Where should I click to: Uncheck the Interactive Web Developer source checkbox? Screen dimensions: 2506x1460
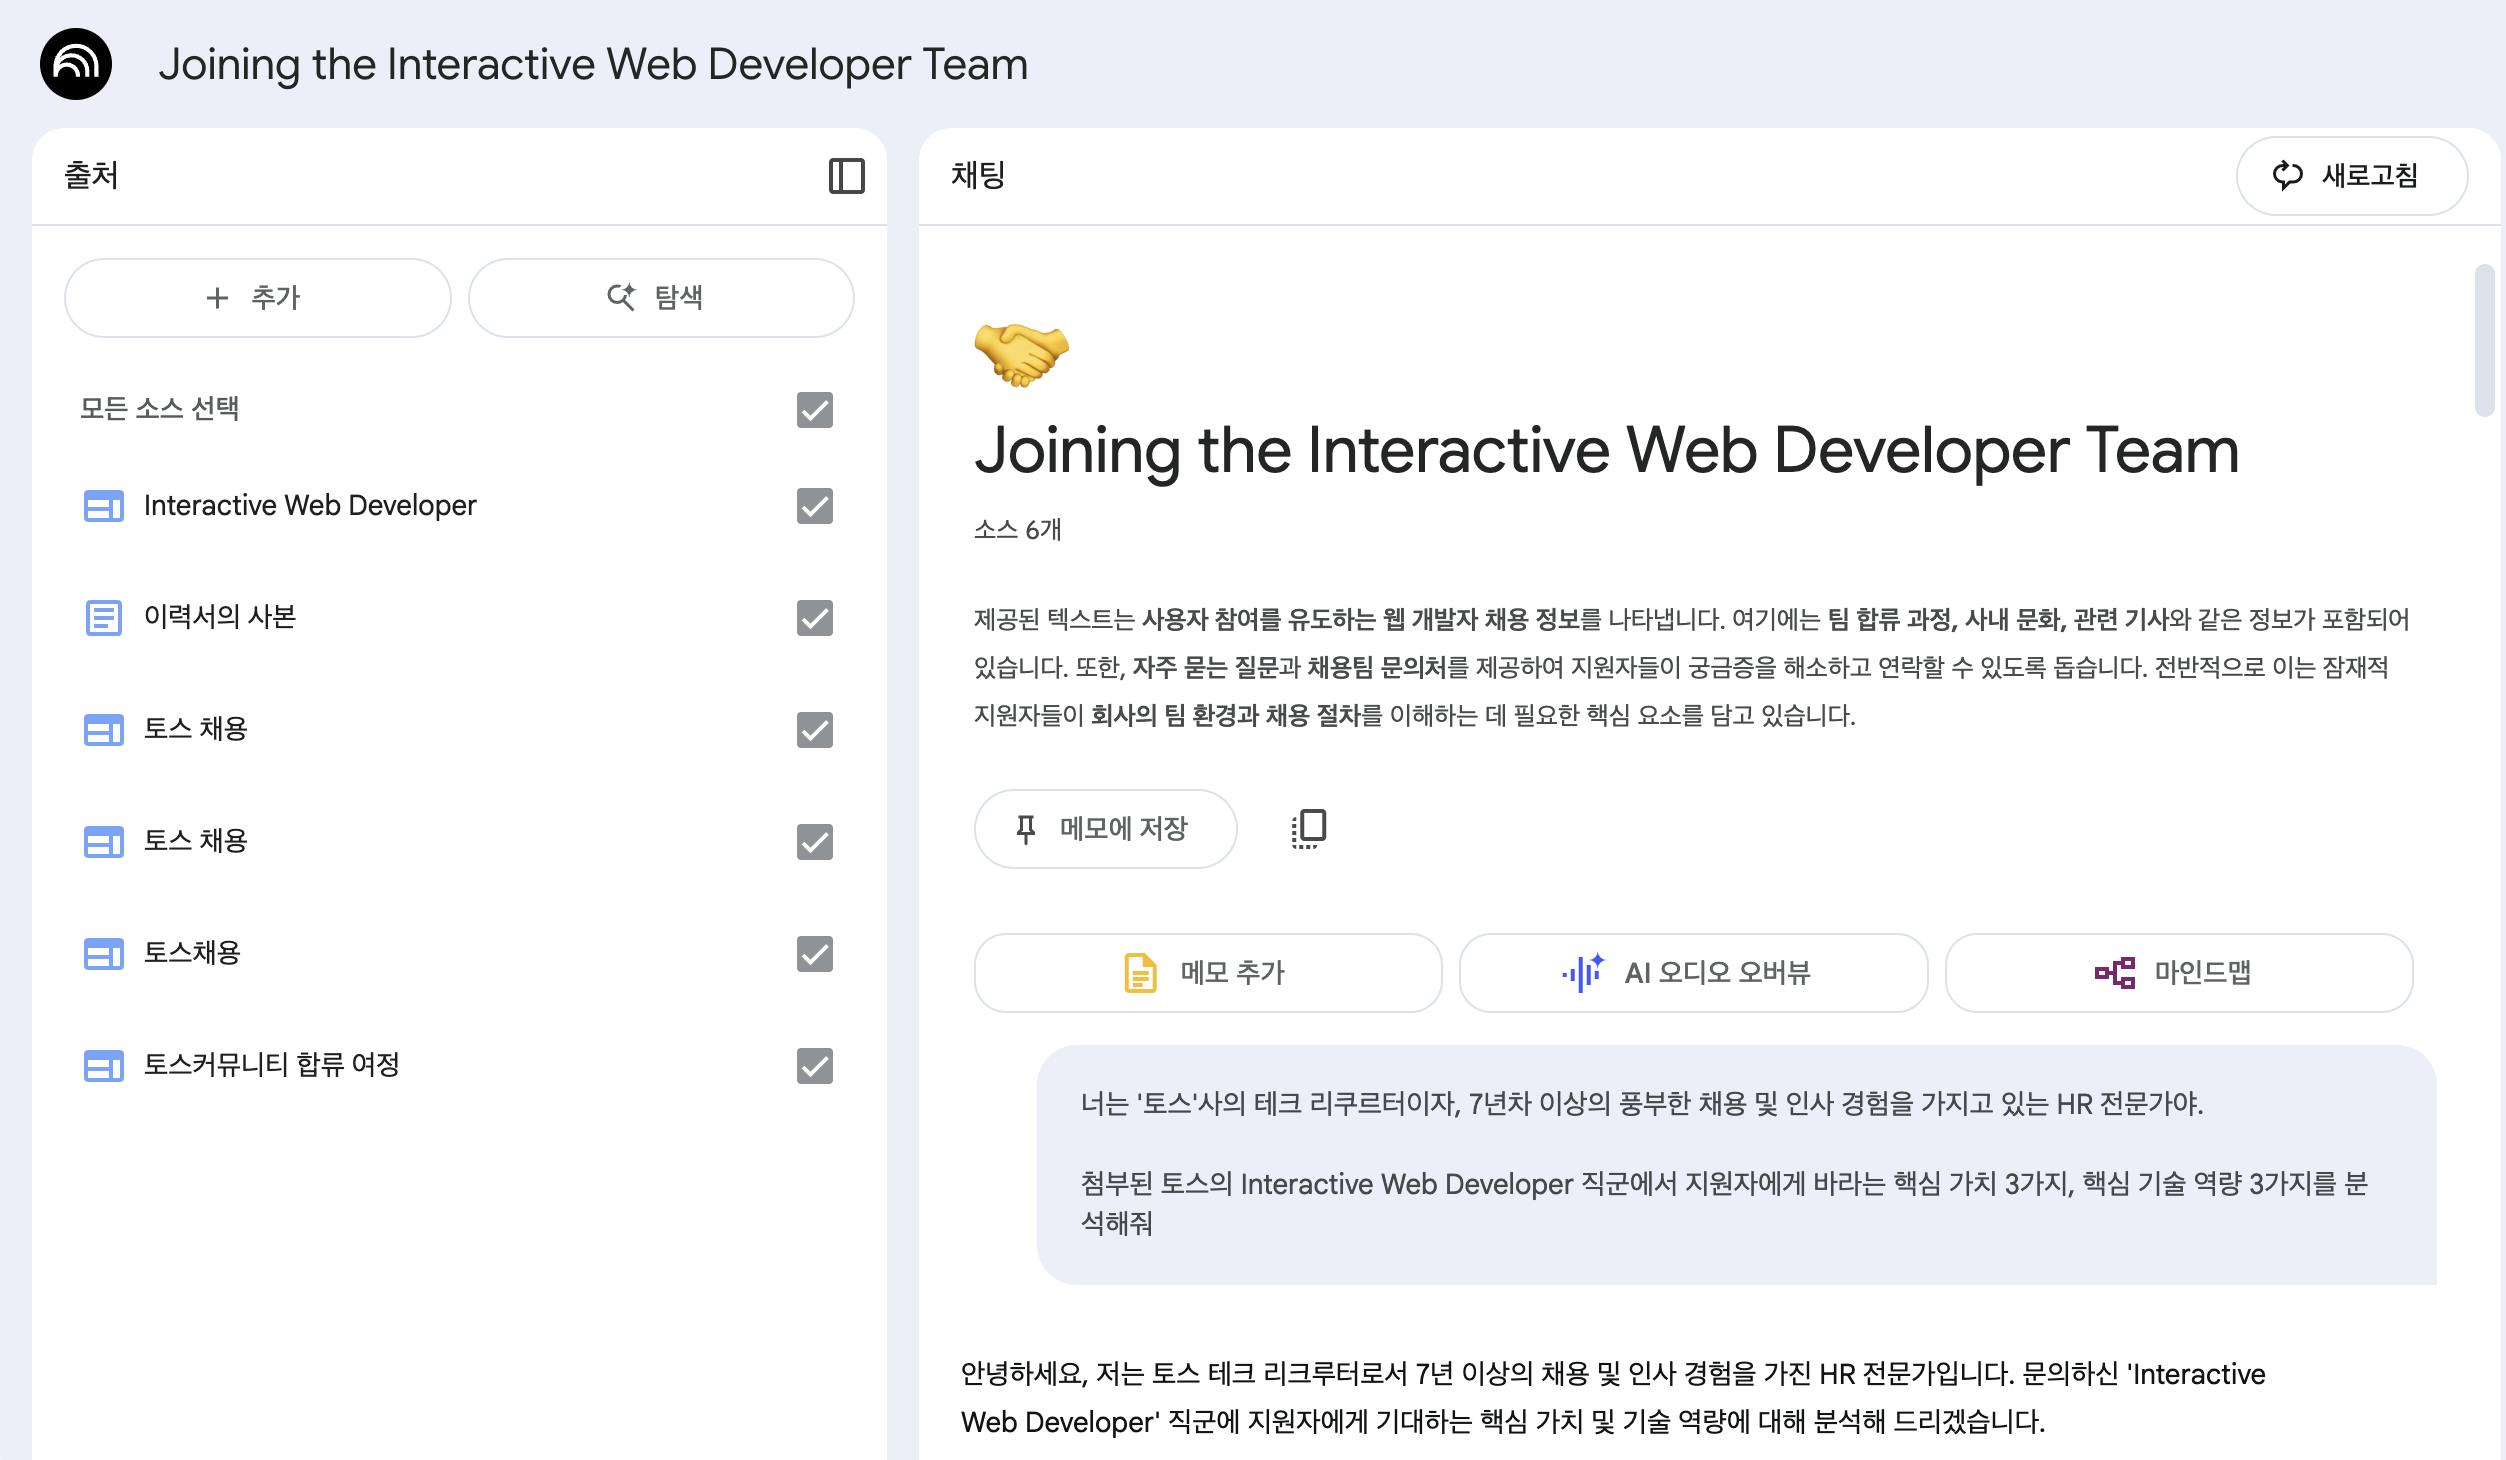pos(815,506)
